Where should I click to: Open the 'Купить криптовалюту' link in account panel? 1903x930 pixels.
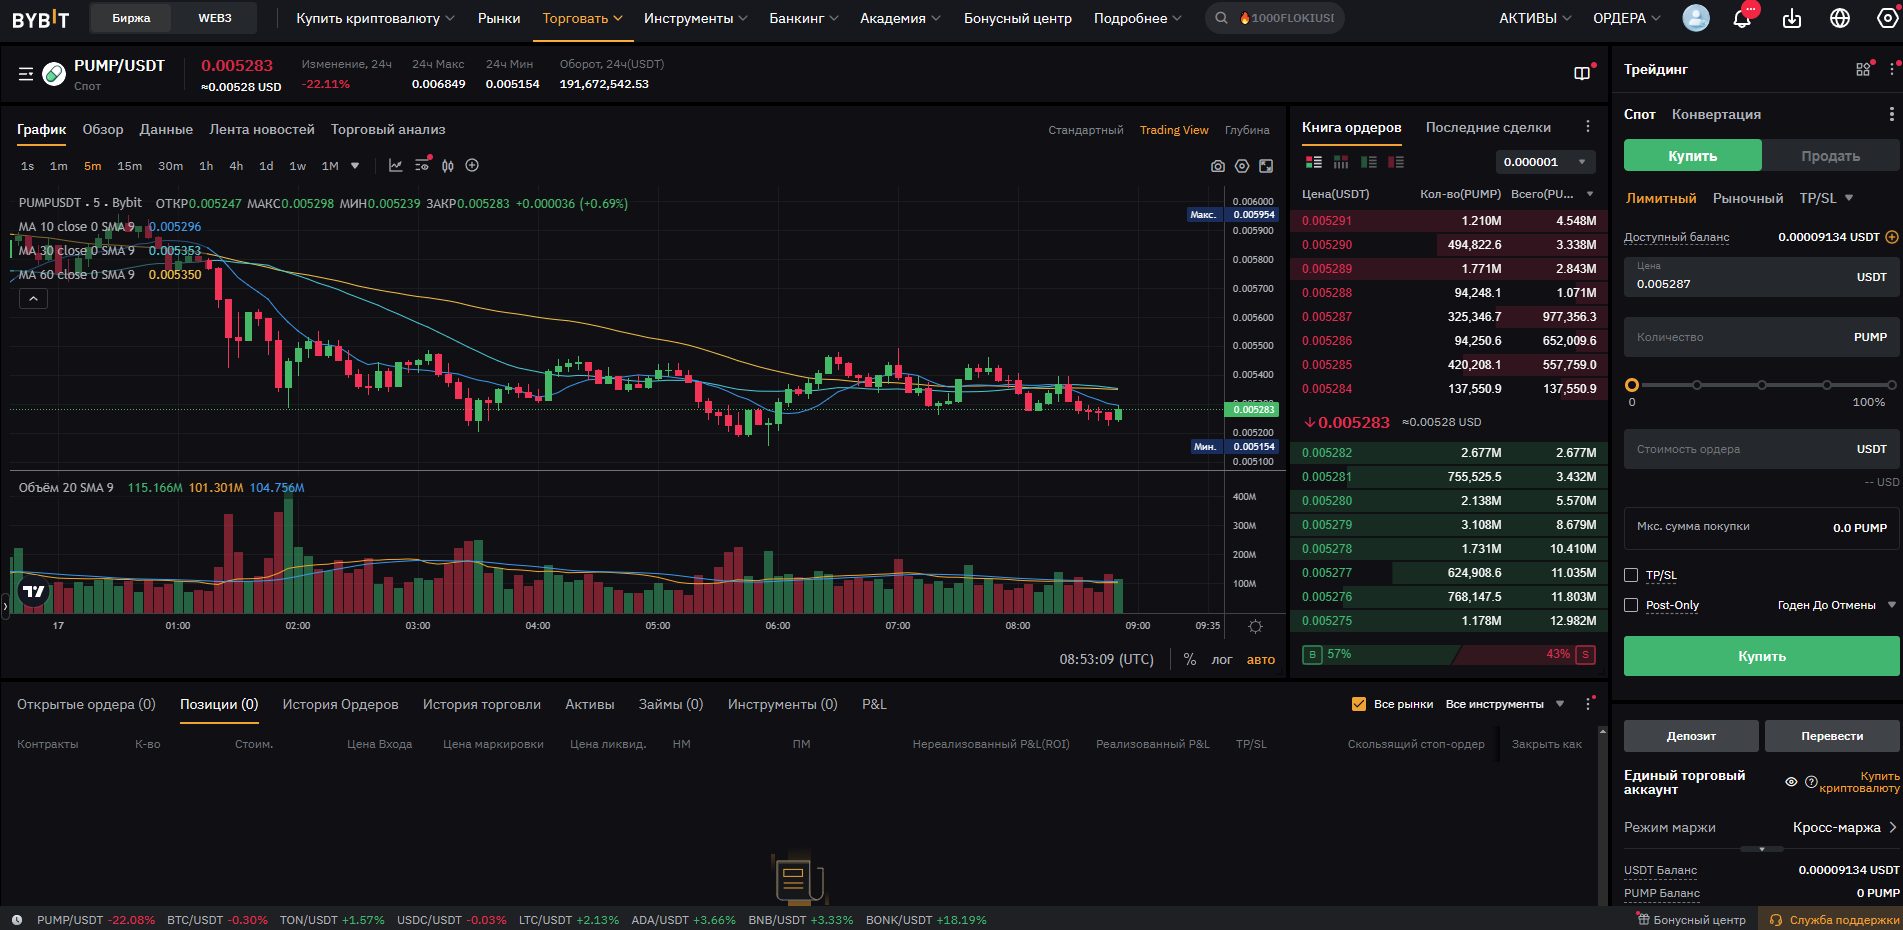pyautogui.click(x=1859, y=782)
